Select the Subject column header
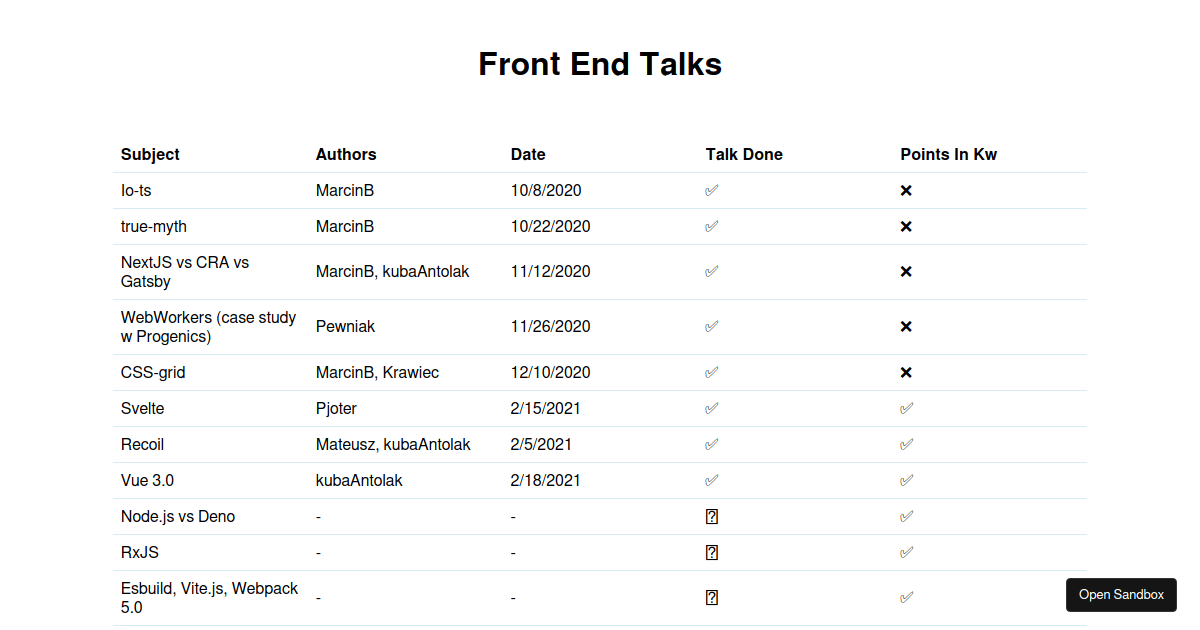 [150, 154]
